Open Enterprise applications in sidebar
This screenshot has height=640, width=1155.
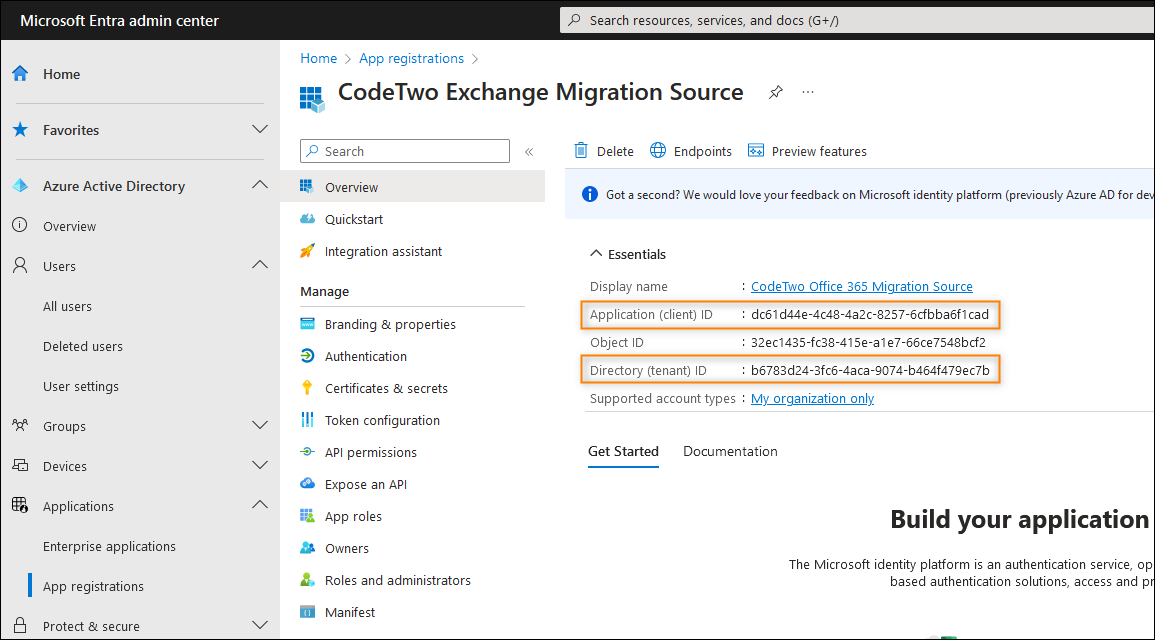pyautogui.click(x=109, y=546)
